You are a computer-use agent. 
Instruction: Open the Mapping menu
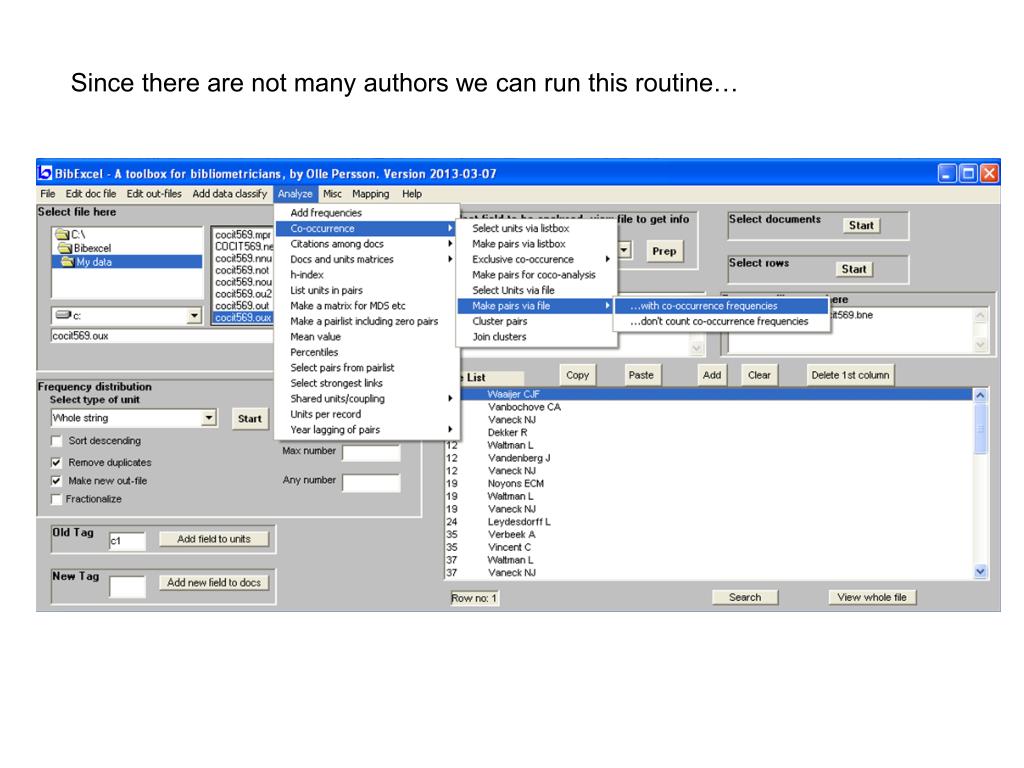pyautogui.click(x=370, y=194)
